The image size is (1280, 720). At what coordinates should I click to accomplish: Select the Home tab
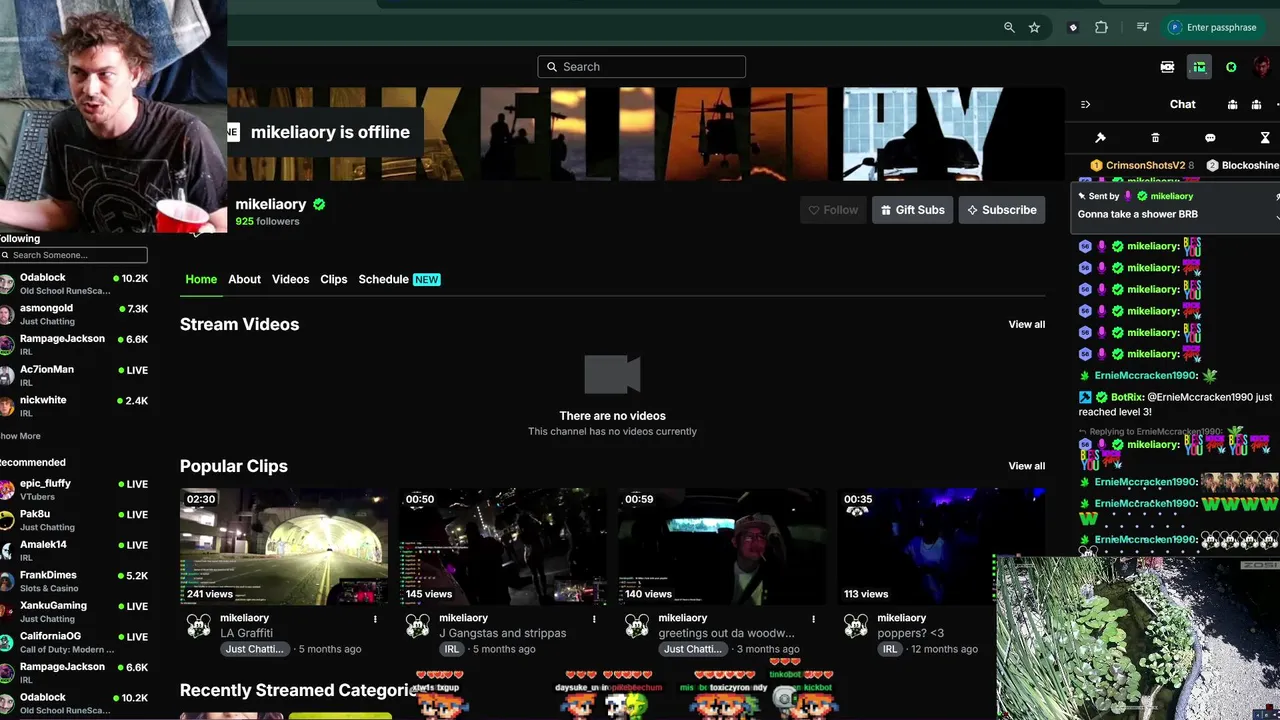[201, 279]
